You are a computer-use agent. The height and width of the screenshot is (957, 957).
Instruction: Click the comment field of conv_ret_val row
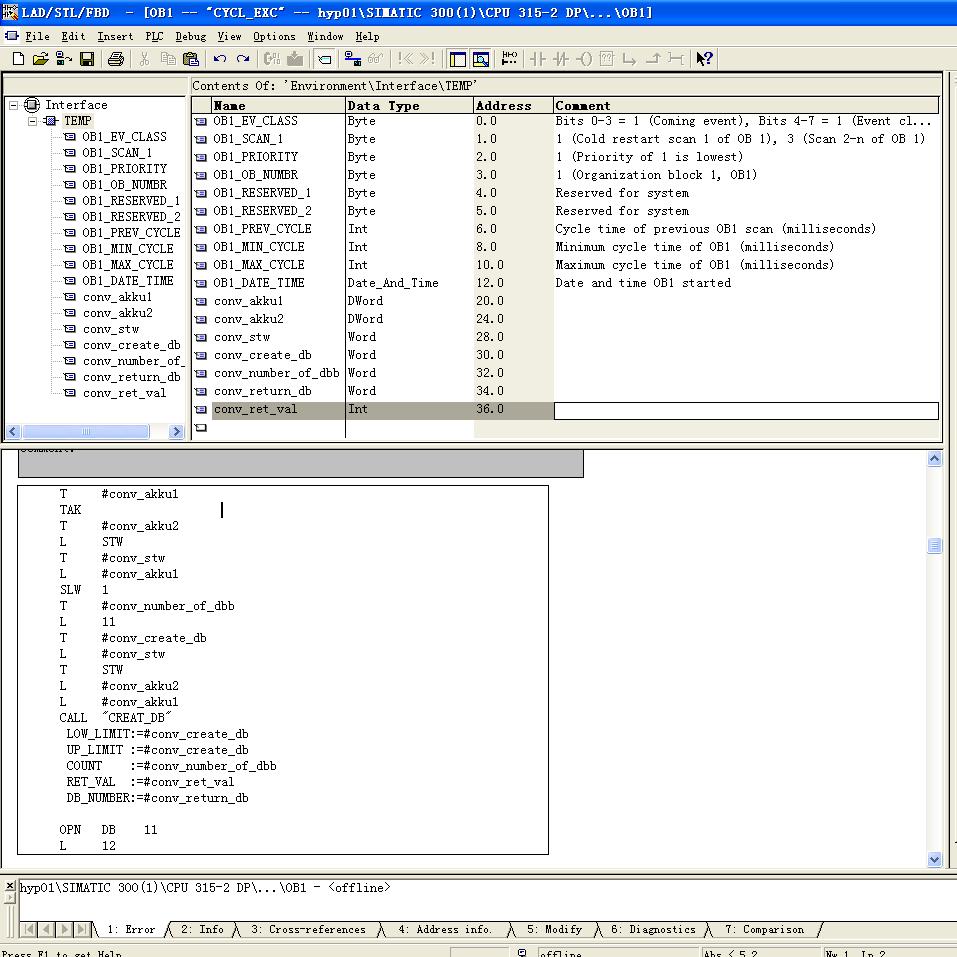[x=746, y=410]
